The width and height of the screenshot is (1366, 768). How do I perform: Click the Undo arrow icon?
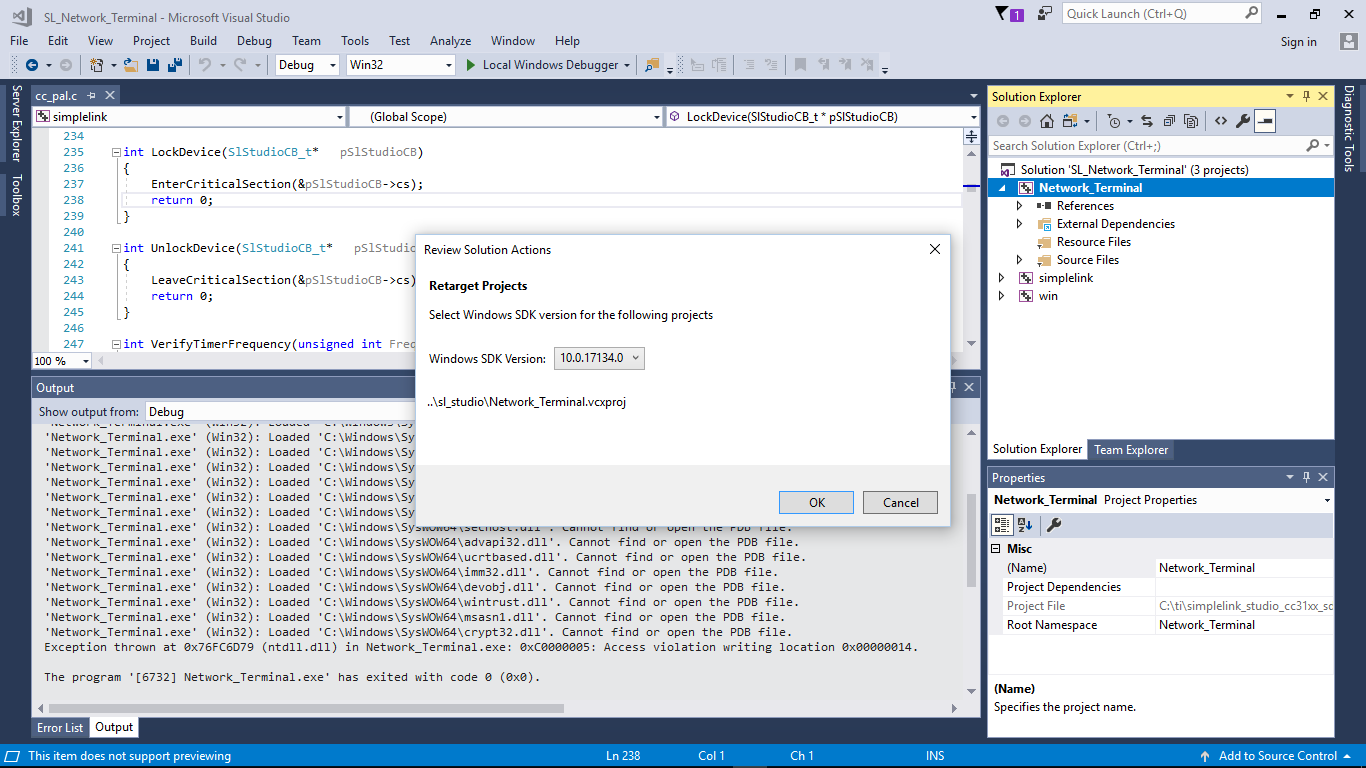tap(204, 65)
